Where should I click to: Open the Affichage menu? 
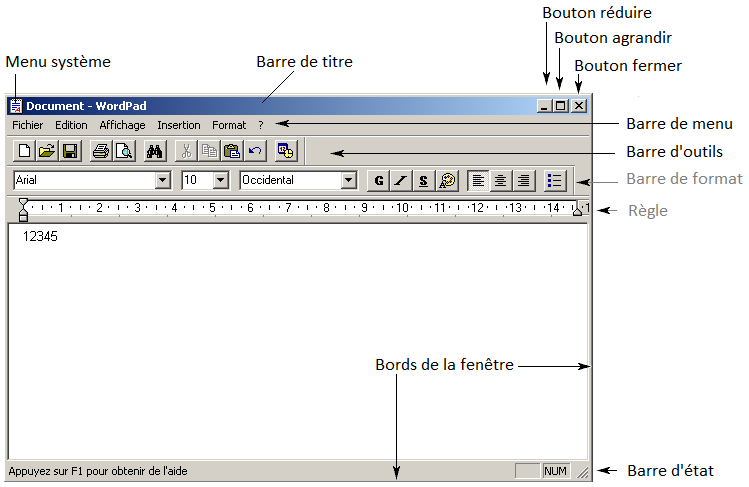click(122, 125)
